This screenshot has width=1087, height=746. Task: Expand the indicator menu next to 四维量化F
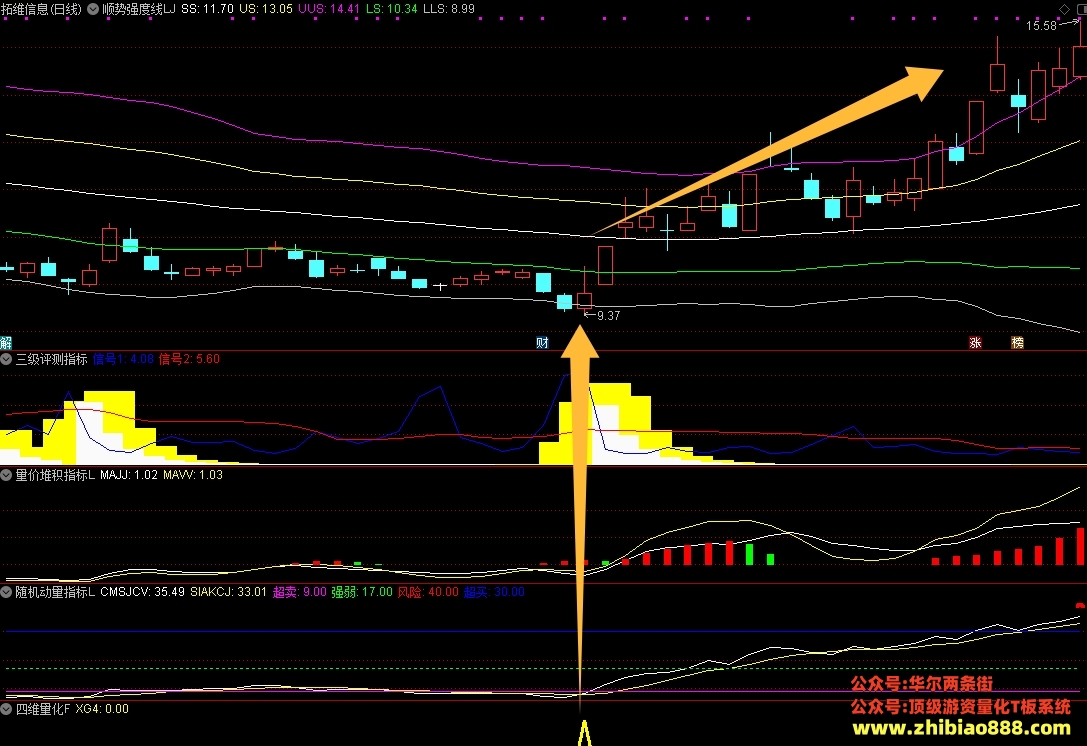point(6,709)
